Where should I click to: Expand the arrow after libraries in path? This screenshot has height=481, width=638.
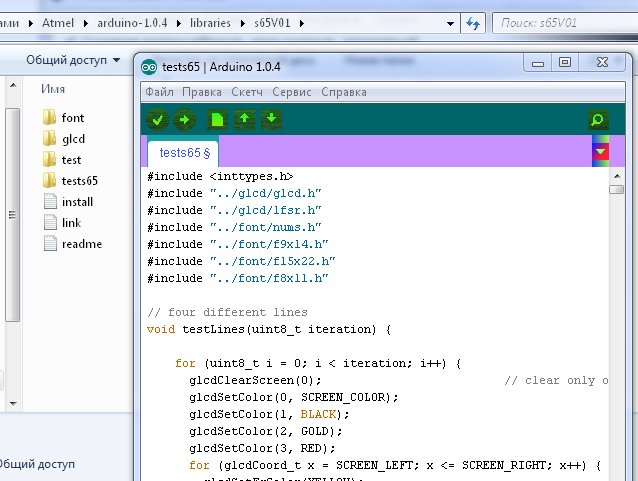point(243,24)
